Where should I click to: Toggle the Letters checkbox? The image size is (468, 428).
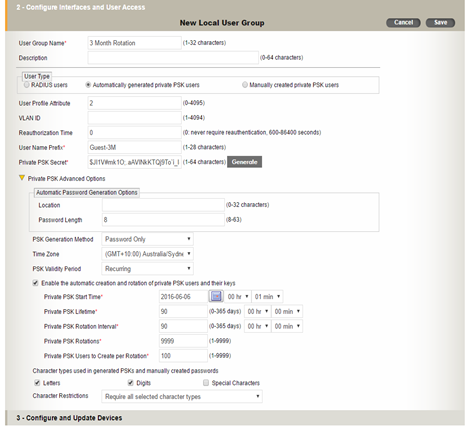click(37, 383)
